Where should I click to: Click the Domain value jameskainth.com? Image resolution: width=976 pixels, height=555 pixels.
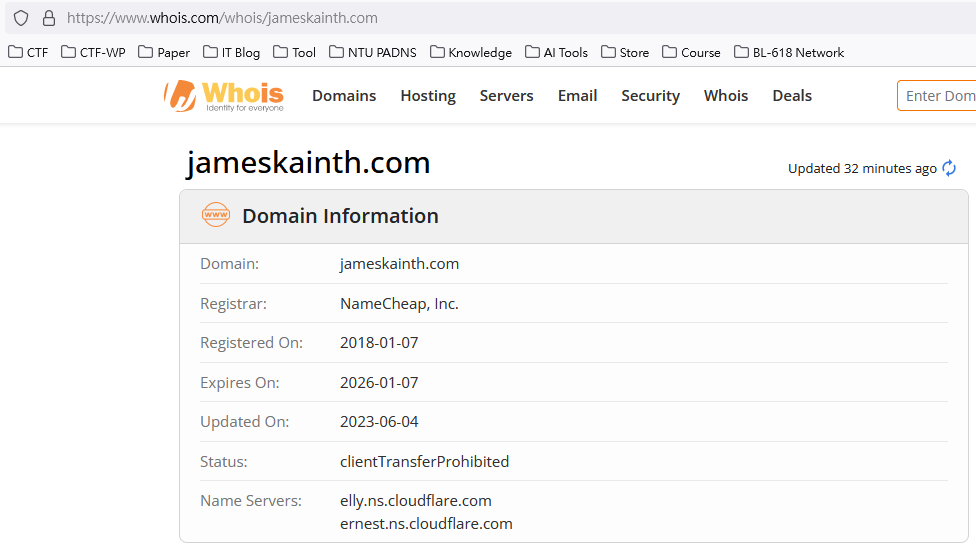click(400, 264)
